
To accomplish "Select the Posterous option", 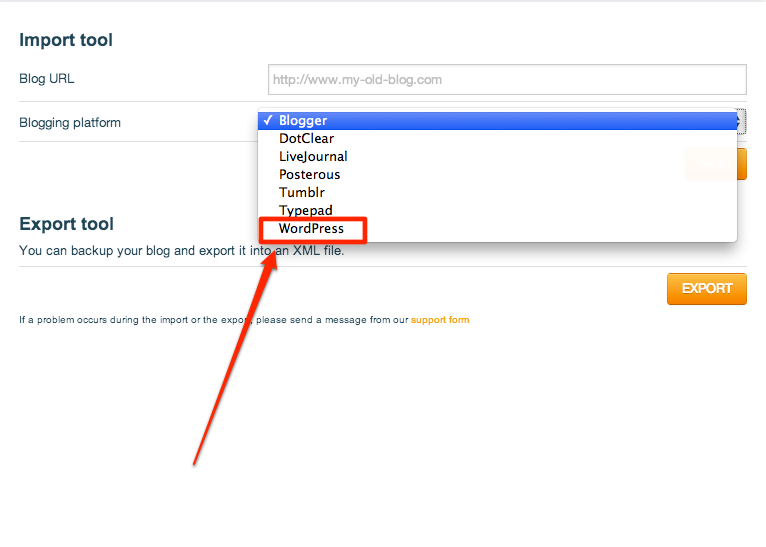I will tap(309, 175).
